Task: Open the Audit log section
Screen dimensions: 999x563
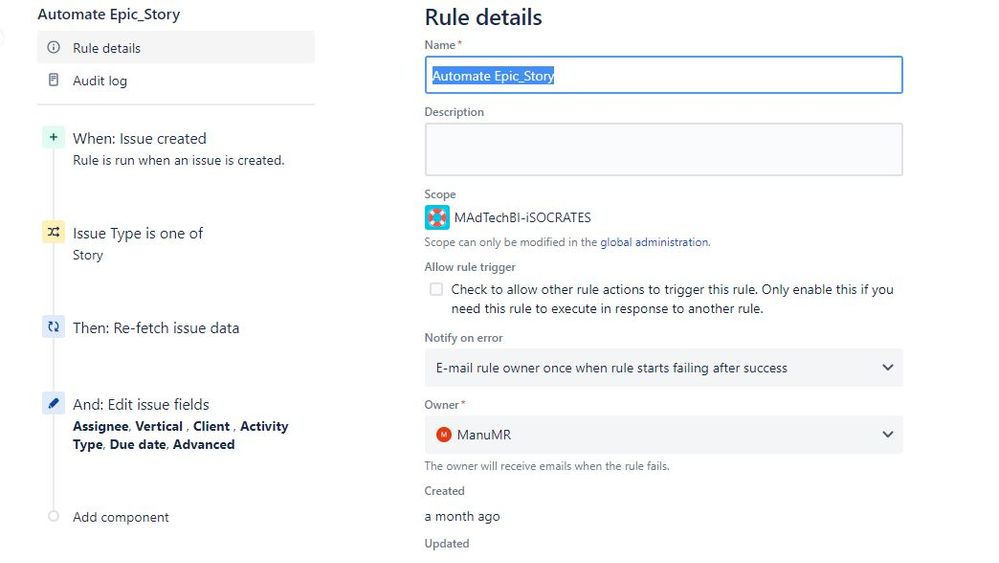Action: (x=176, y=81)
